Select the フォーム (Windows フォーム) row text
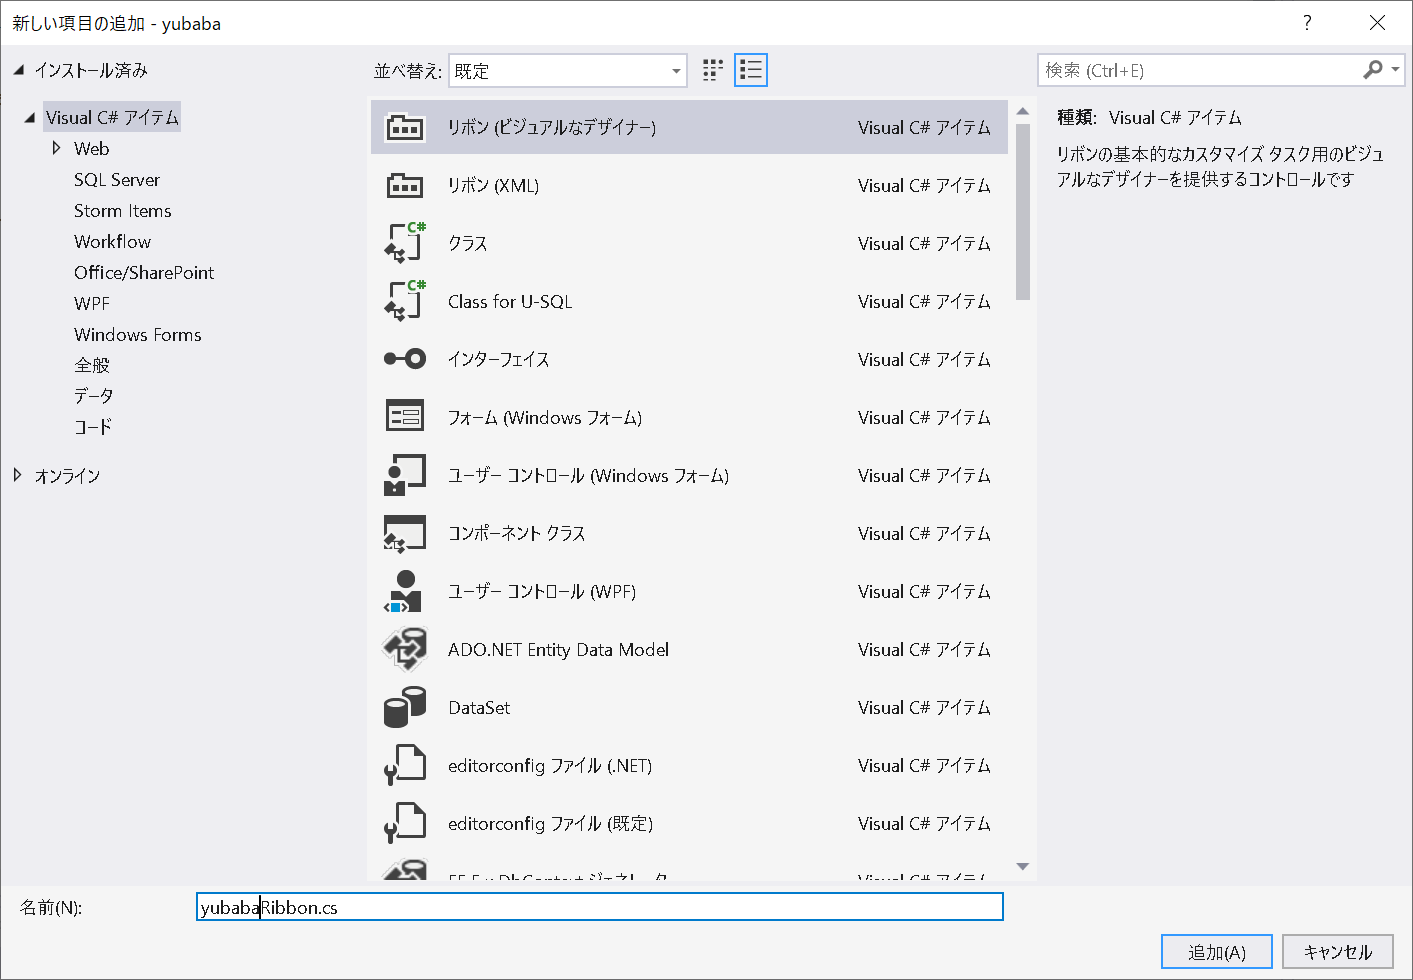Viewport: 1413px width, 980px height. (x=545, y=418)
